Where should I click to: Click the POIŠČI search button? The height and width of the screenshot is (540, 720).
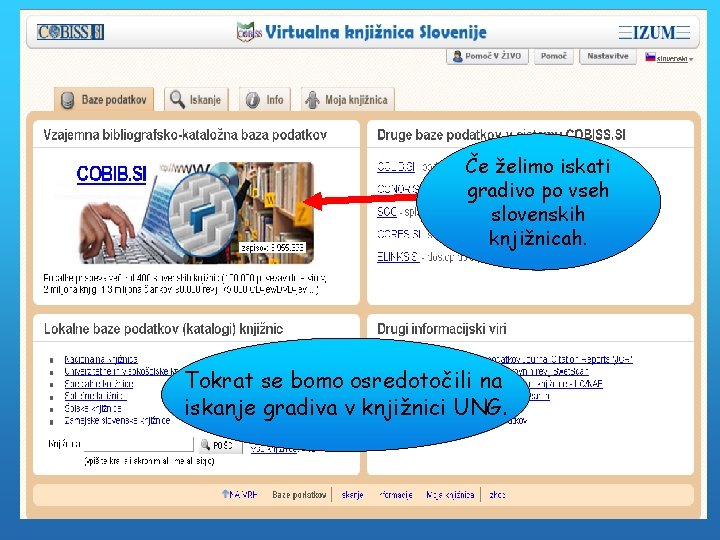220,444
